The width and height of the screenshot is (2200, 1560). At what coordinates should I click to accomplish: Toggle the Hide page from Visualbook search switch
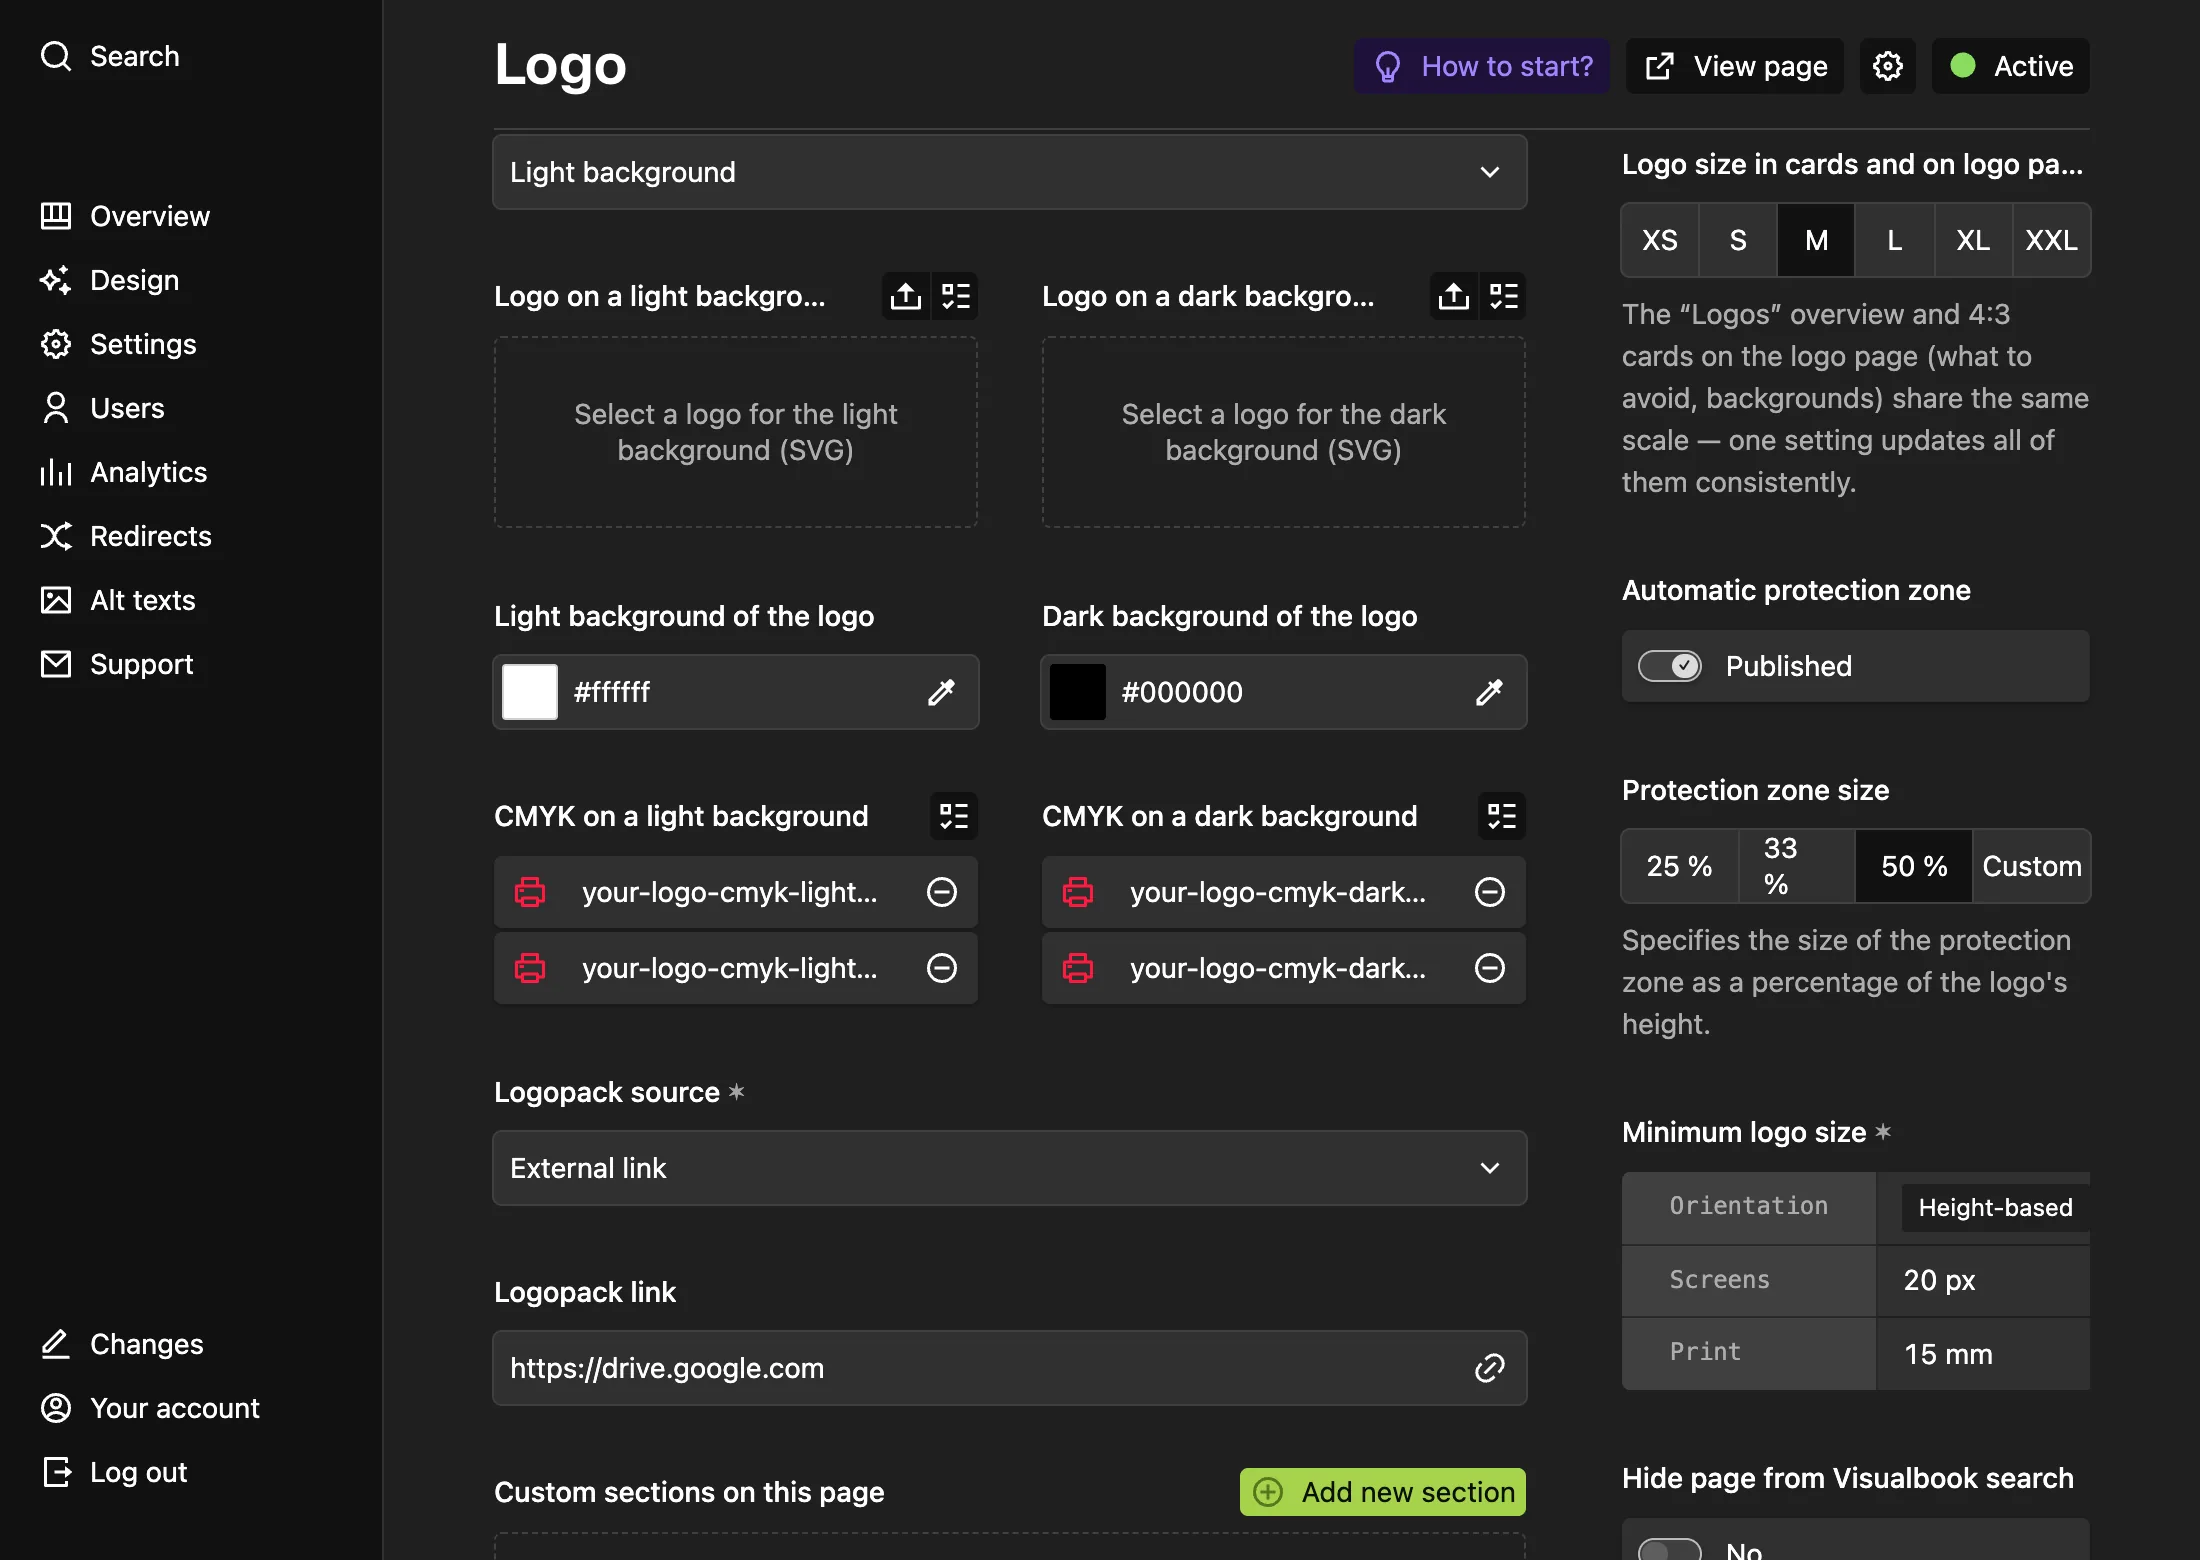[1669, 1549]
